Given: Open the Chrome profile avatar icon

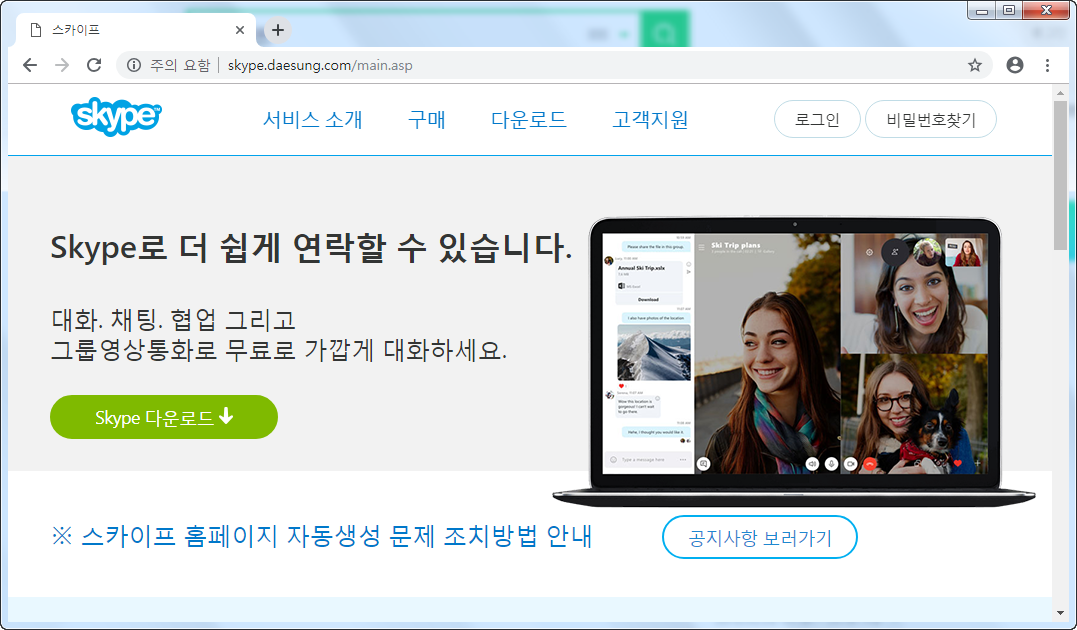Looking at the screenshot, I should point(1014,65).
